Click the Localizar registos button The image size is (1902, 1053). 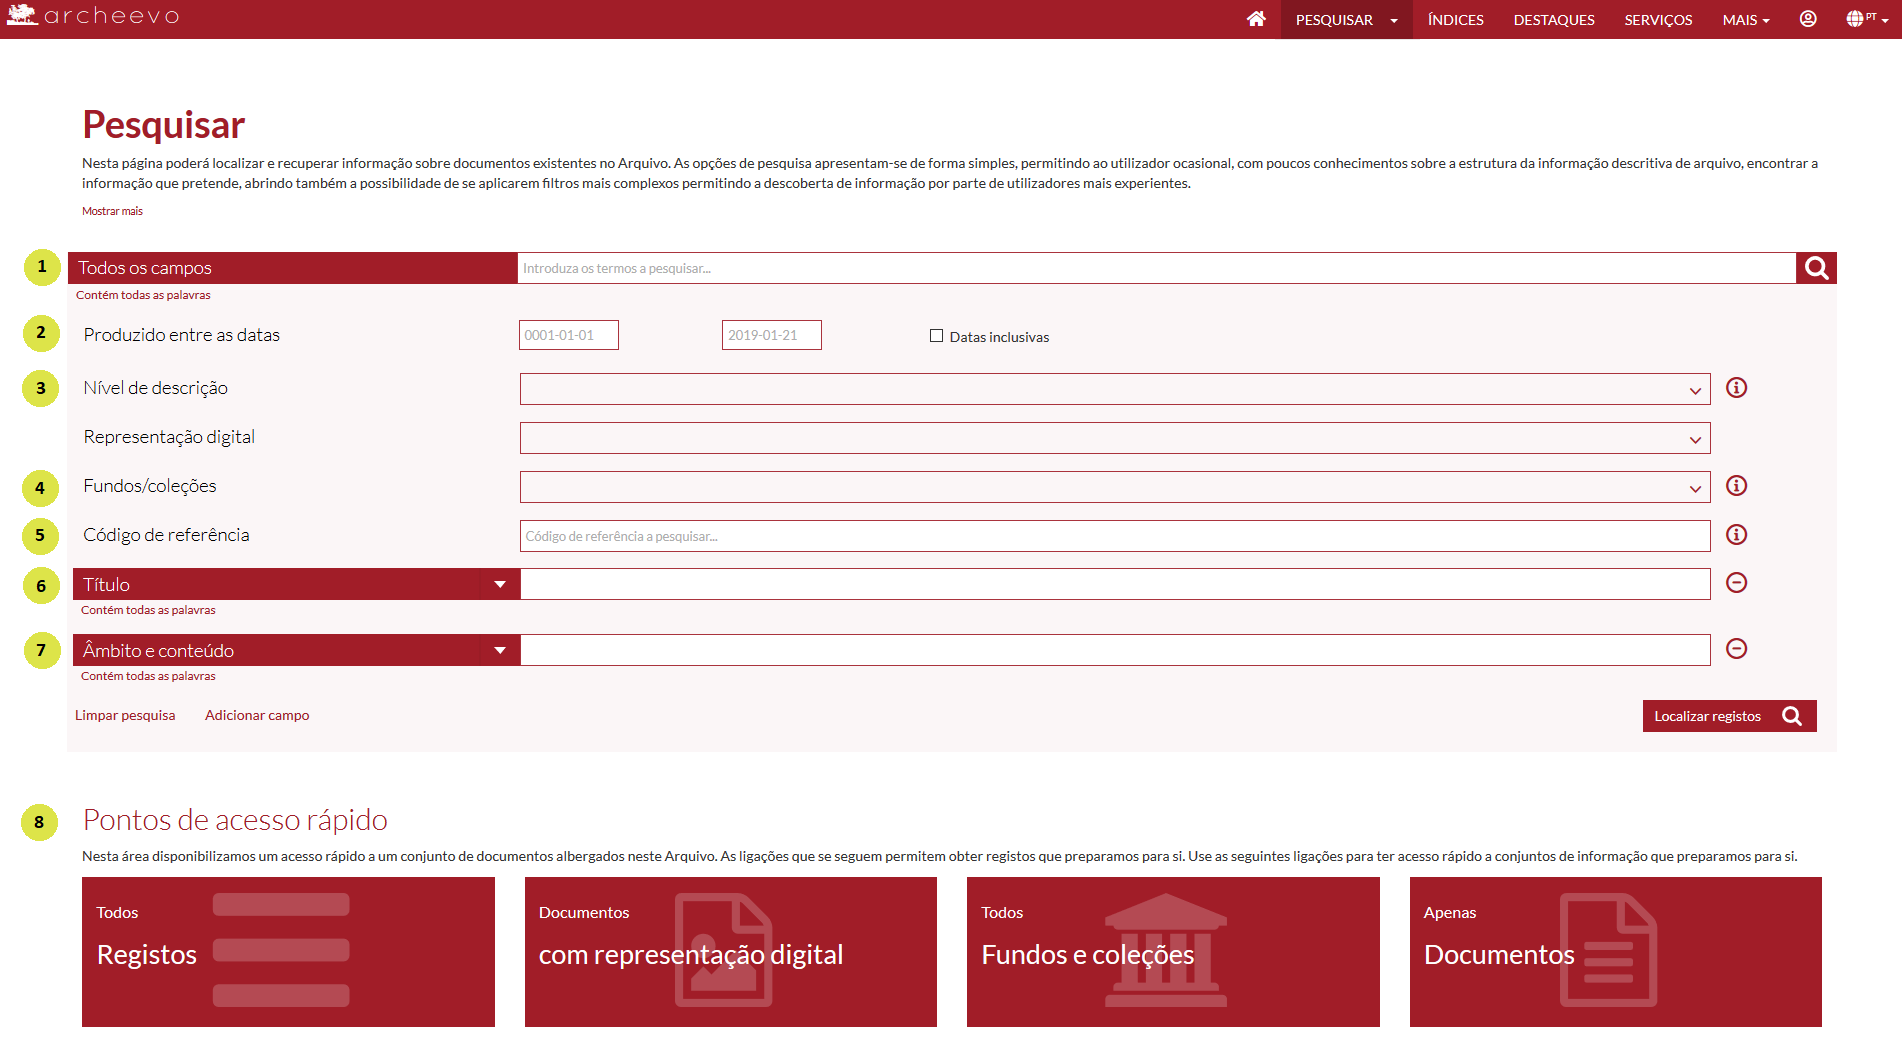[1728, 716]
